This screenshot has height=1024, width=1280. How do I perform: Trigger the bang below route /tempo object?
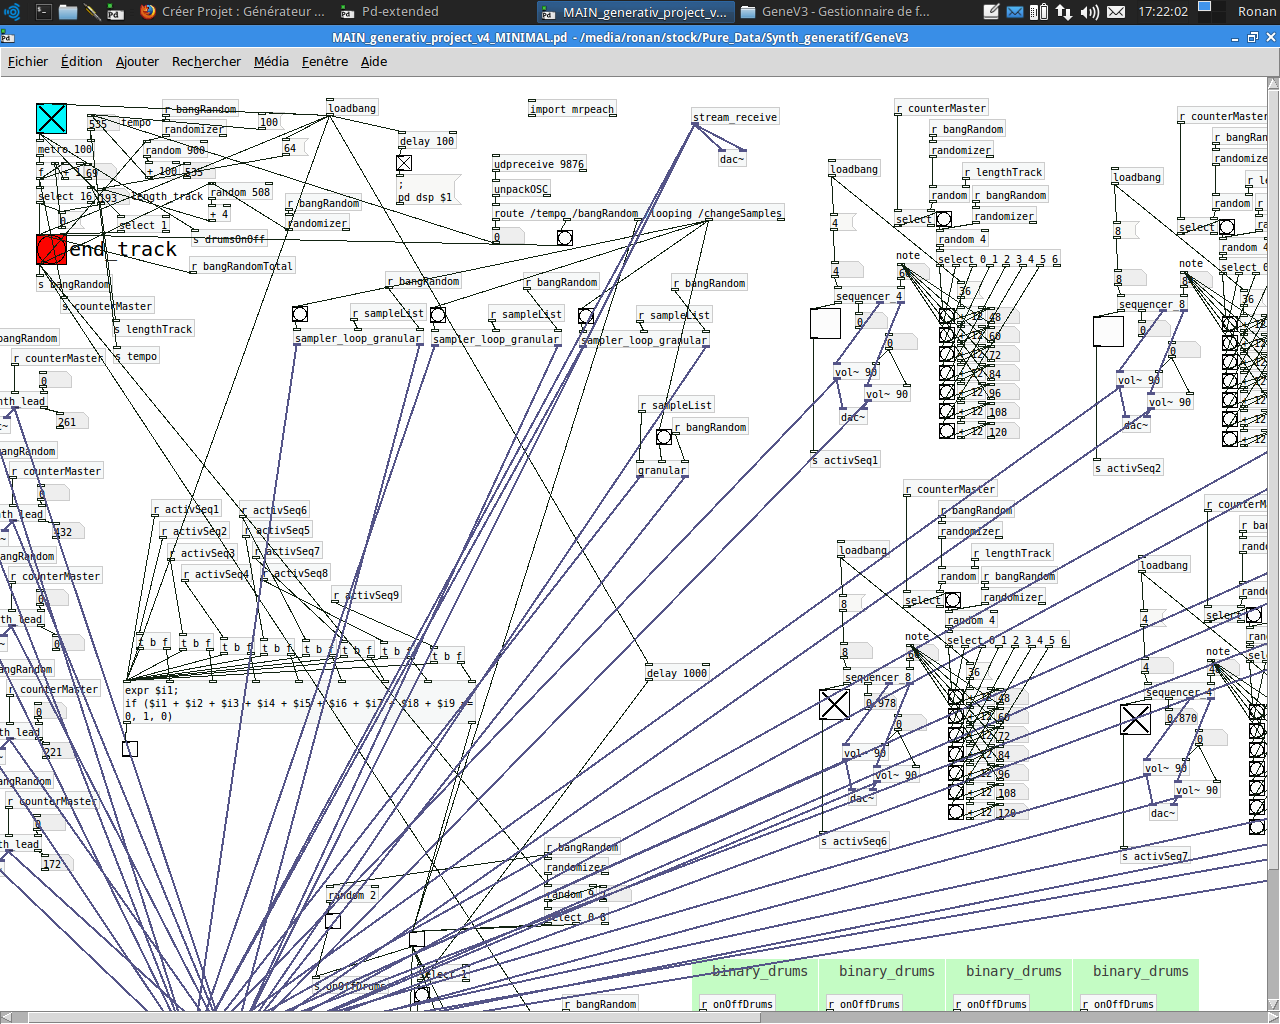pos(565,238)
